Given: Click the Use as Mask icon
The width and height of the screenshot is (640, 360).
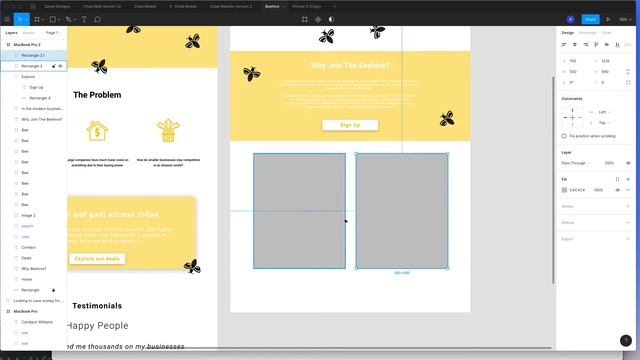Looking at the screenshot, I should (331, 19).
